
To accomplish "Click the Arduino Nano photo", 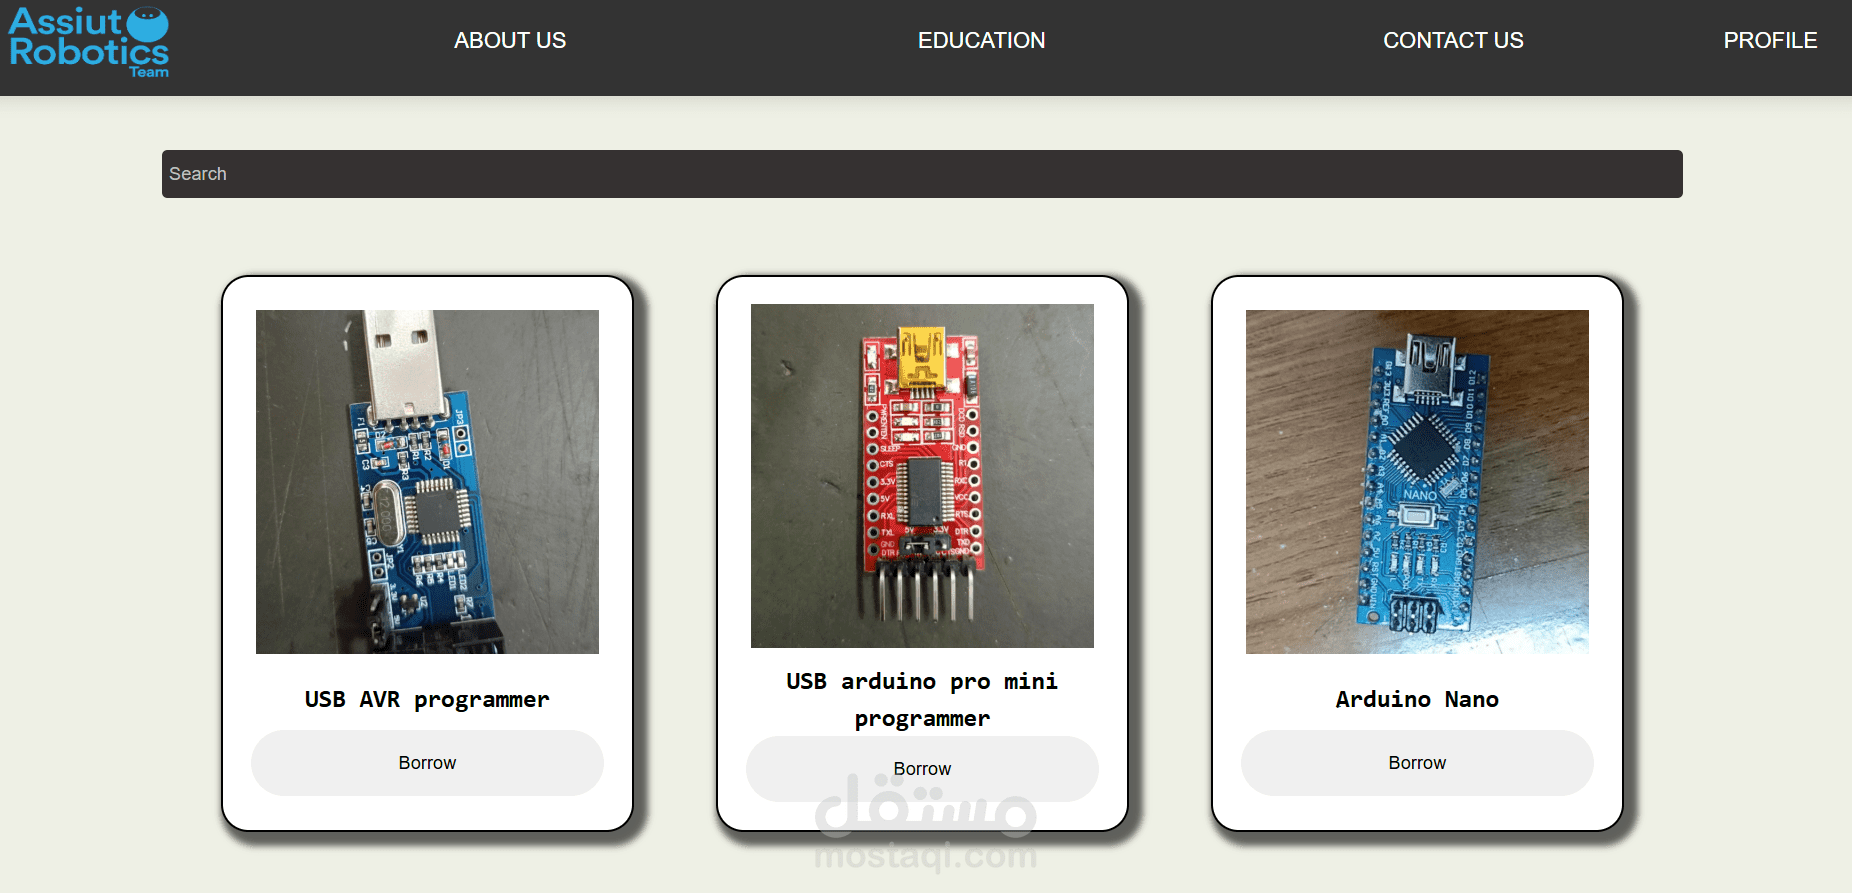I will pyautogui.click(x=1417, y=482).
